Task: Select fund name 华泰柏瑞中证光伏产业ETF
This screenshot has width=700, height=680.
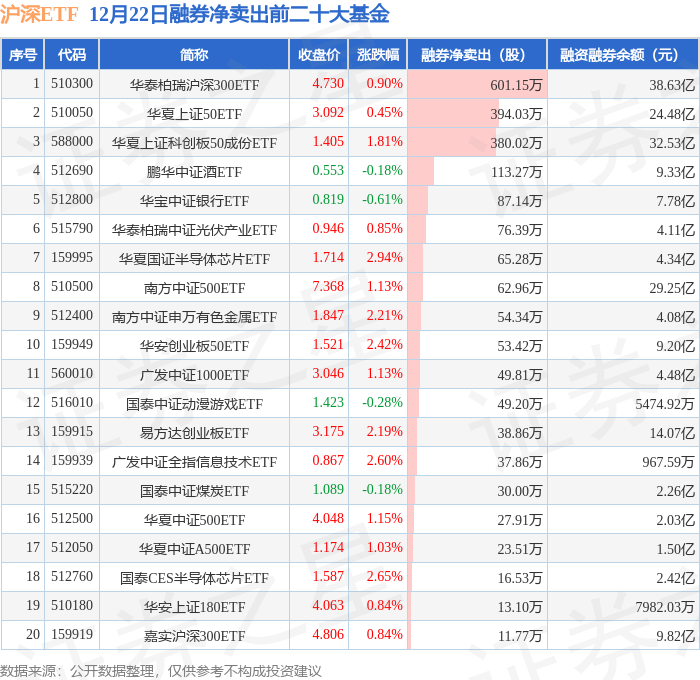Action: click(x=194, y=230)
